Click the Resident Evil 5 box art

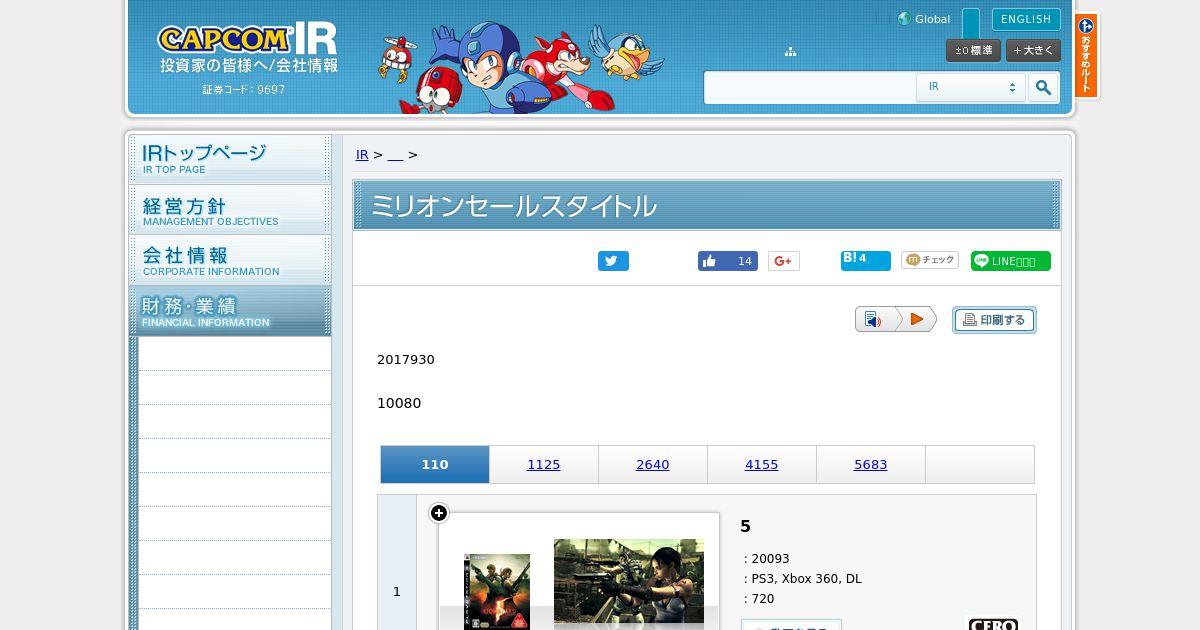(x=497, y=592)
